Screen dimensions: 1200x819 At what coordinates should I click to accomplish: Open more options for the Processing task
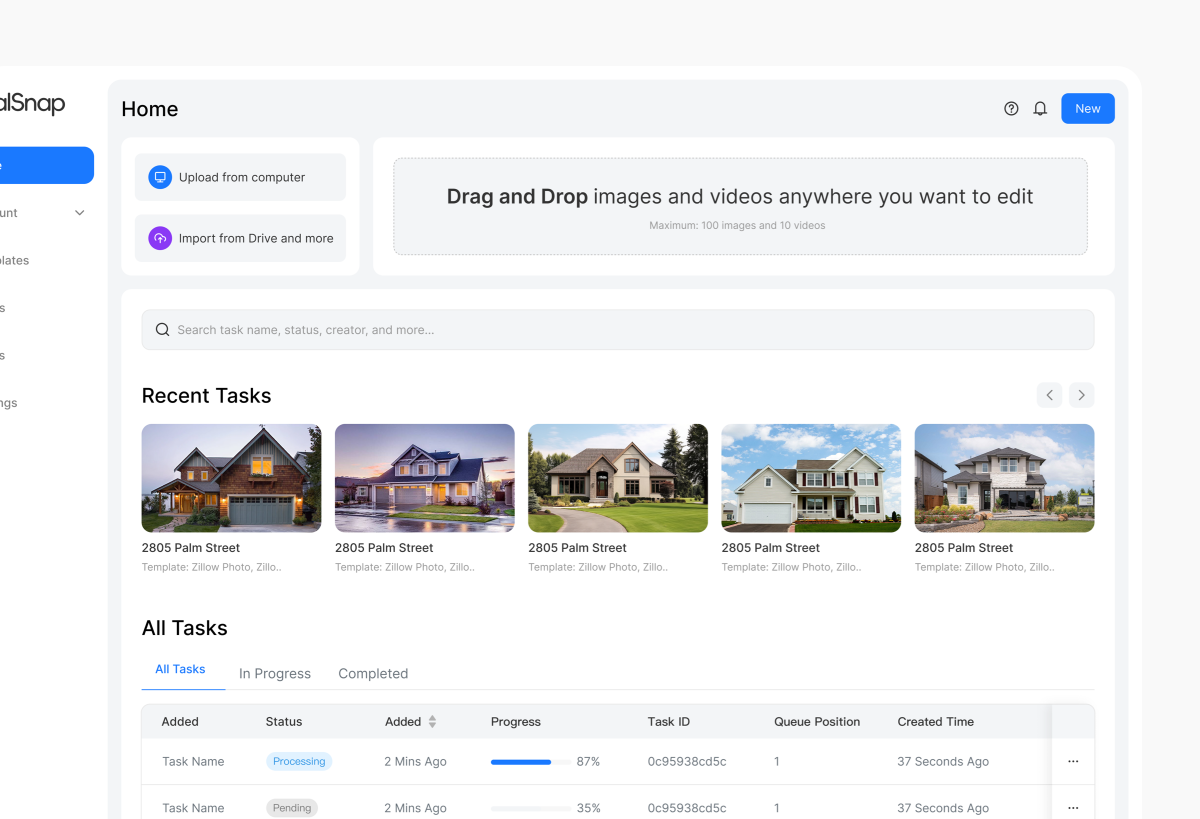coord(1073,762)
